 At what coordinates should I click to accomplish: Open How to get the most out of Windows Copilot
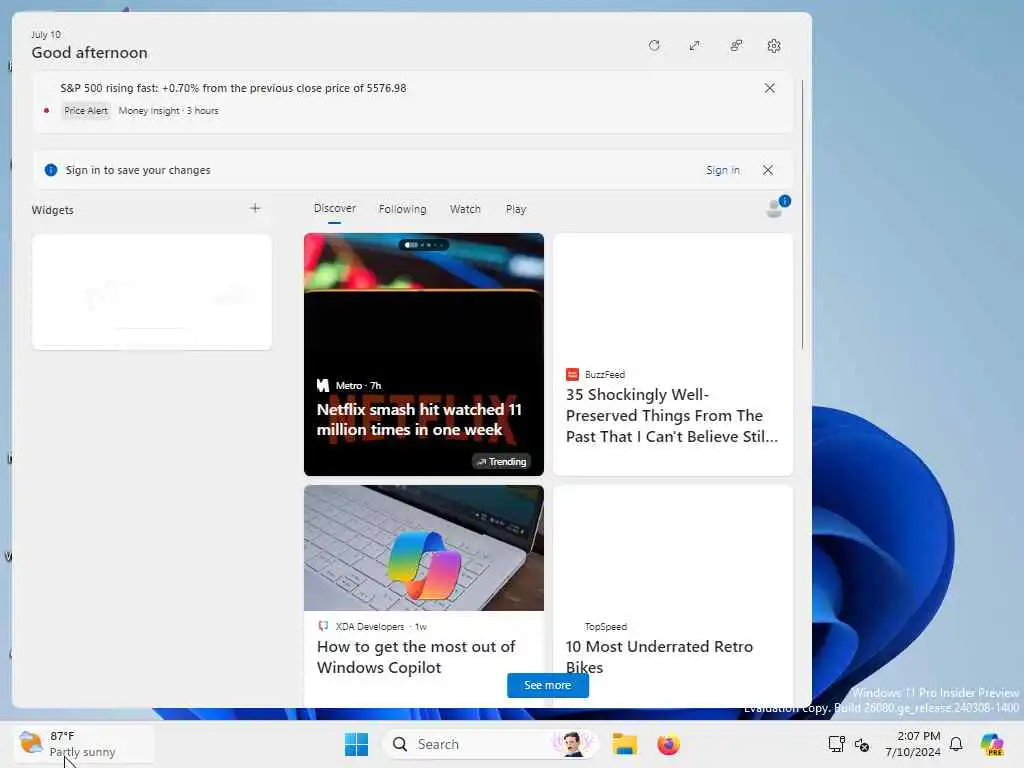point(416,657)
